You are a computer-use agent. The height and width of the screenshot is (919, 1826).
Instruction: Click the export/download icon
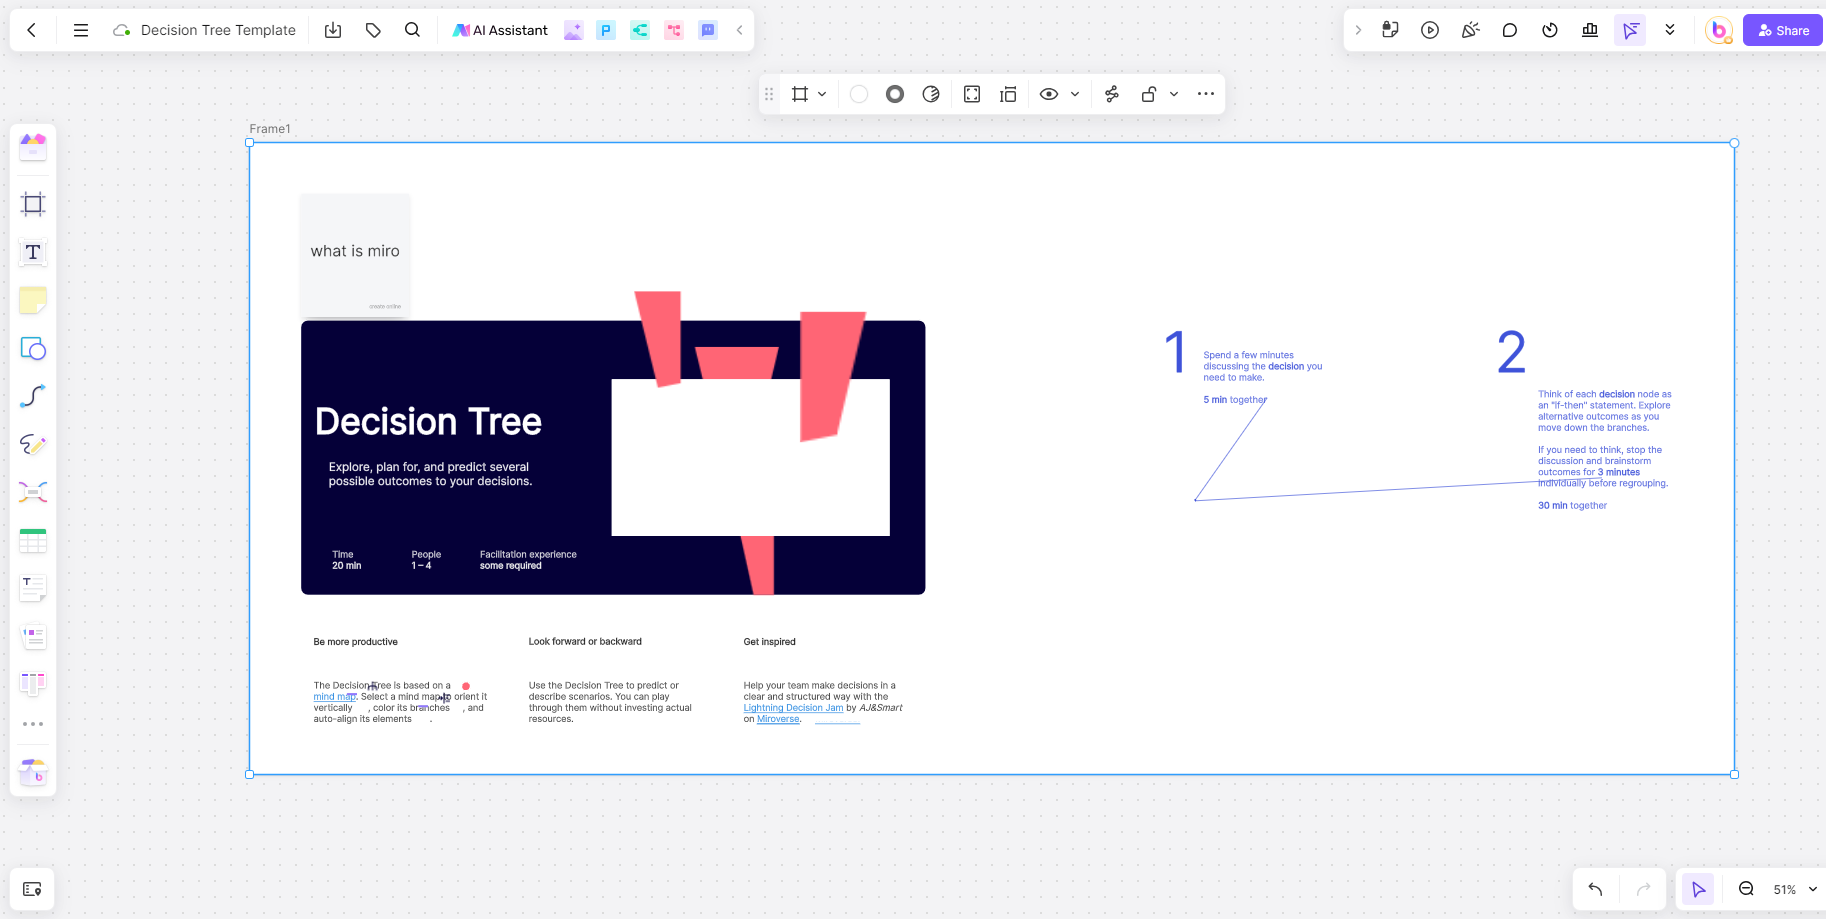click(x=333, y=30)
